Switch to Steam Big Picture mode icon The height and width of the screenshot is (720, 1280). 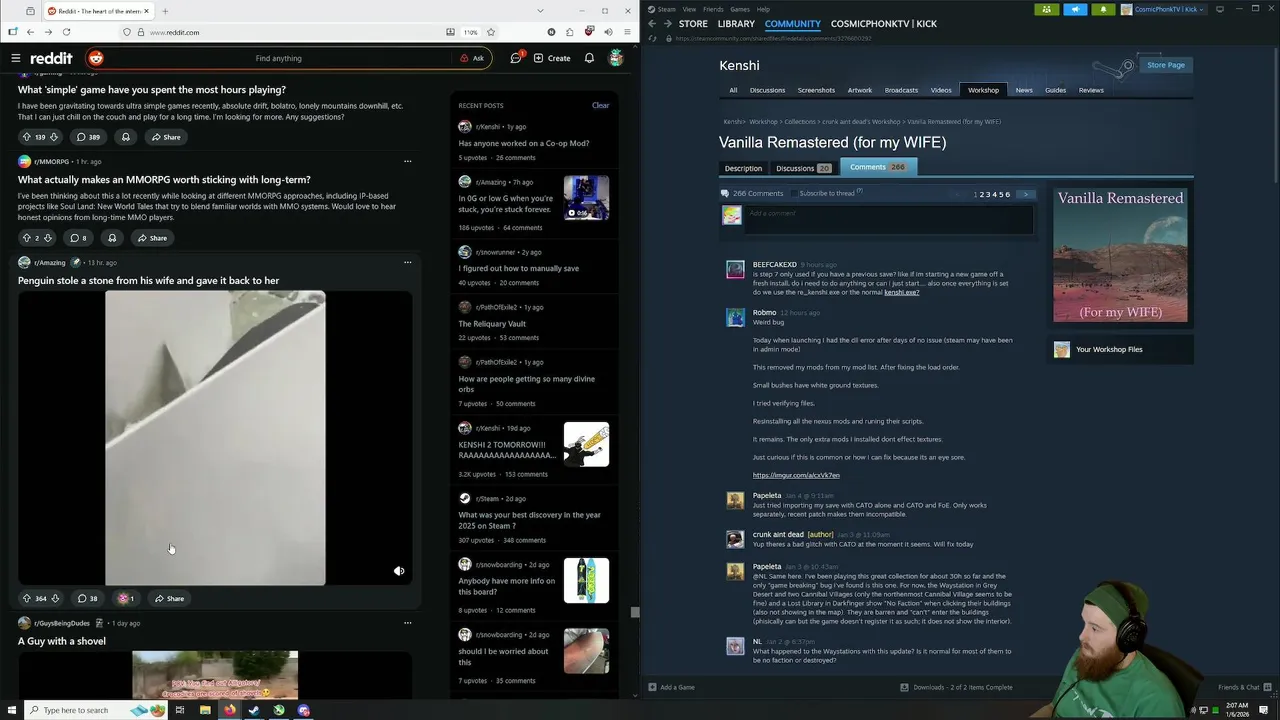click(x=1219, y=9)
